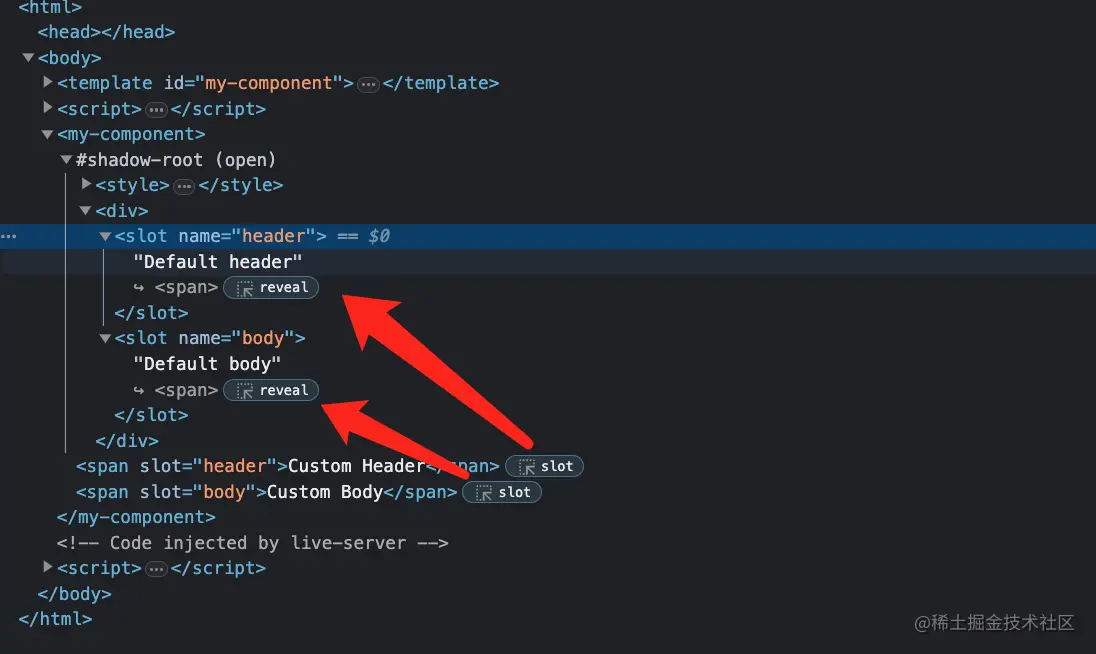Expand the last script node before </body>
Viewport: 1096px width, 654px height.
[48, 567]
